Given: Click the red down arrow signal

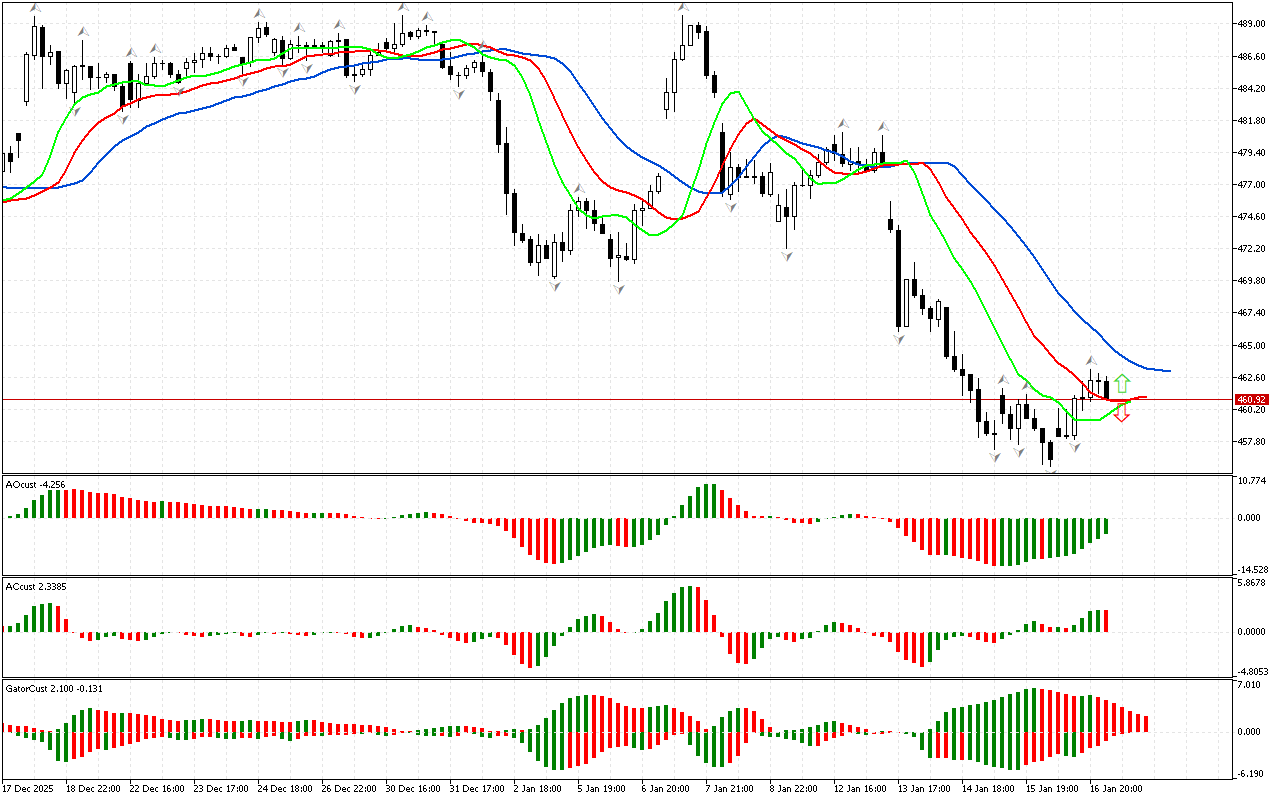Looking at the screenshot, I should (1122, 412).
